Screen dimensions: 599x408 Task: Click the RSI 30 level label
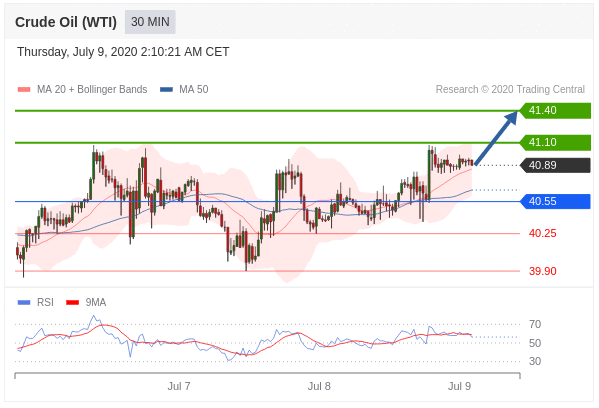535,361
